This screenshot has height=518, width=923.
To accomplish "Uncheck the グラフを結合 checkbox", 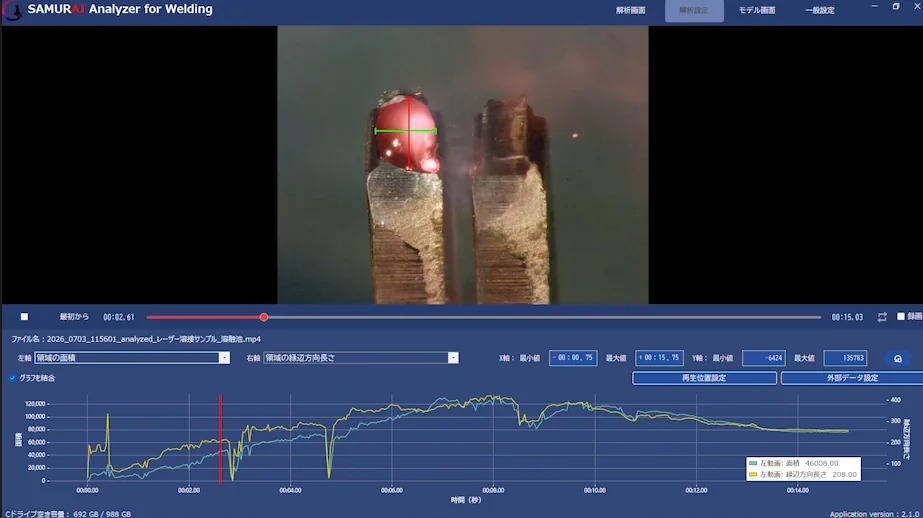I will [12, 378].
